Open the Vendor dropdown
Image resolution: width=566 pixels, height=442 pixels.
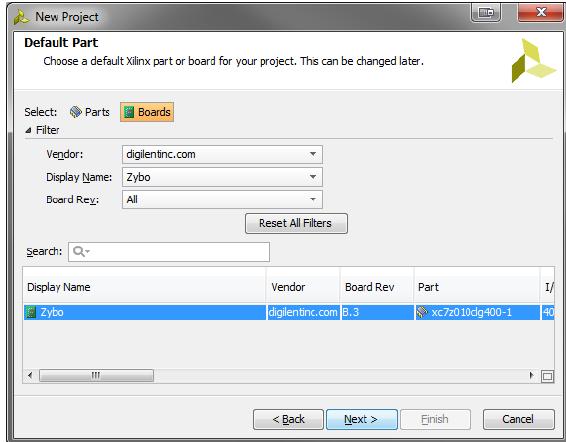[x=222, y=155]
